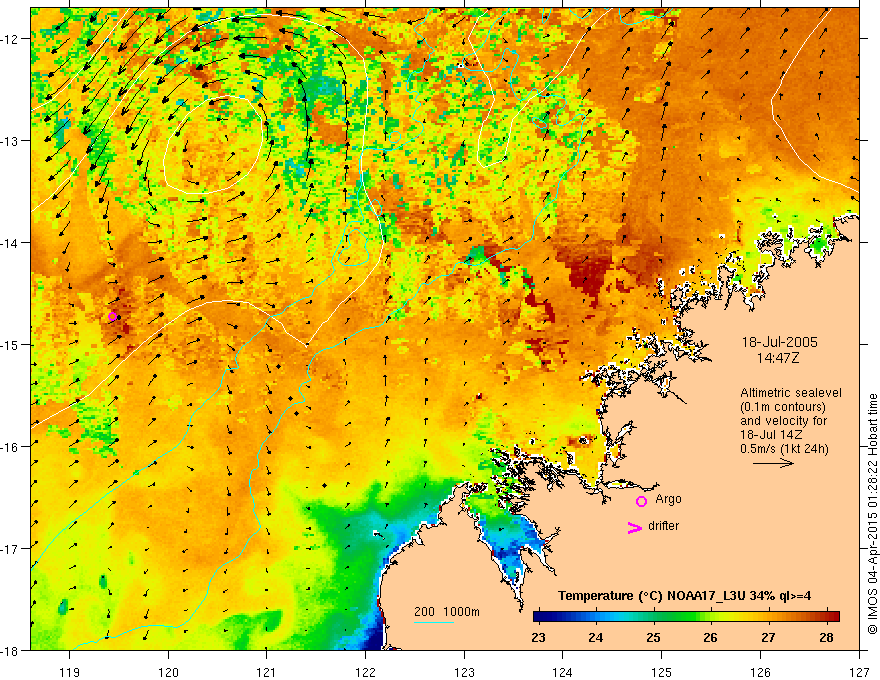880x680 pixels.
Task: Click latitude axis label -18
Action: pos(11,651)
